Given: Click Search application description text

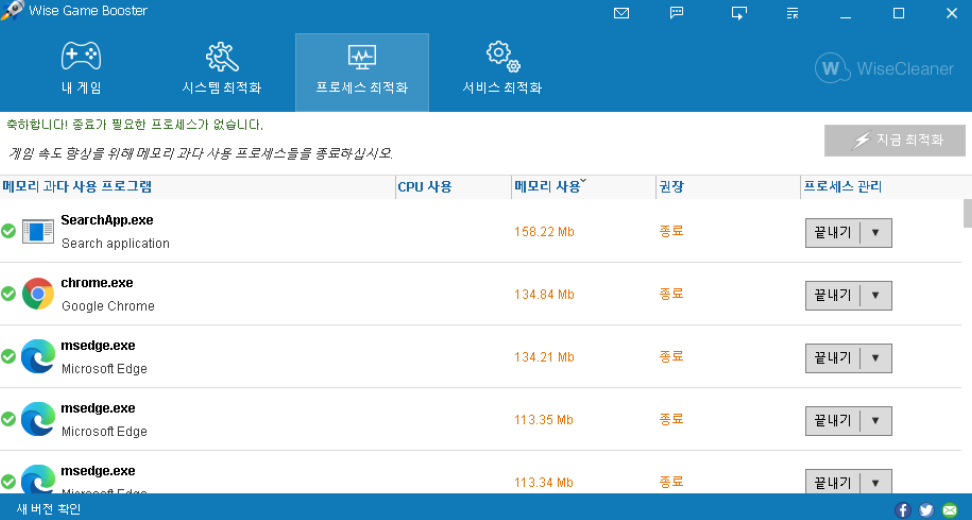Looking at the screenshot, I should click(115, 244).
